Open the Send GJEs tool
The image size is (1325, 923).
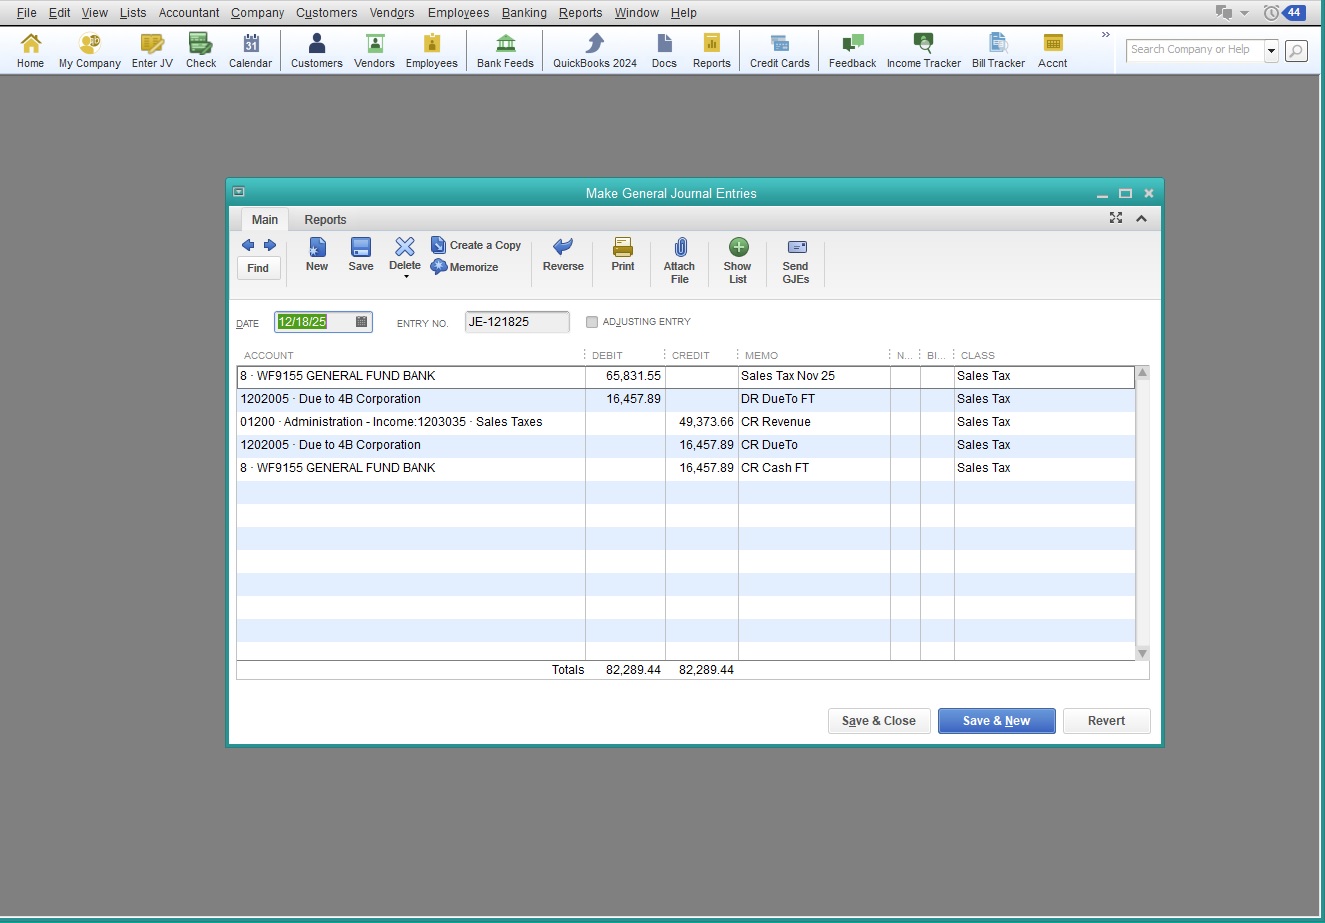pyautogui.click(x=796, y=247)
